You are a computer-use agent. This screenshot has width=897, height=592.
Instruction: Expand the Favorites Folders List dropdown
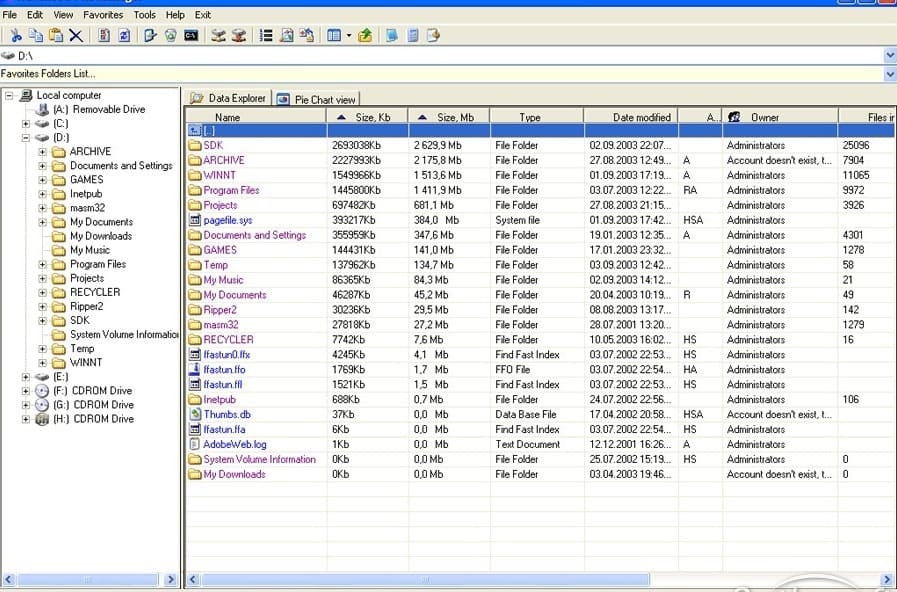point(889,74)
